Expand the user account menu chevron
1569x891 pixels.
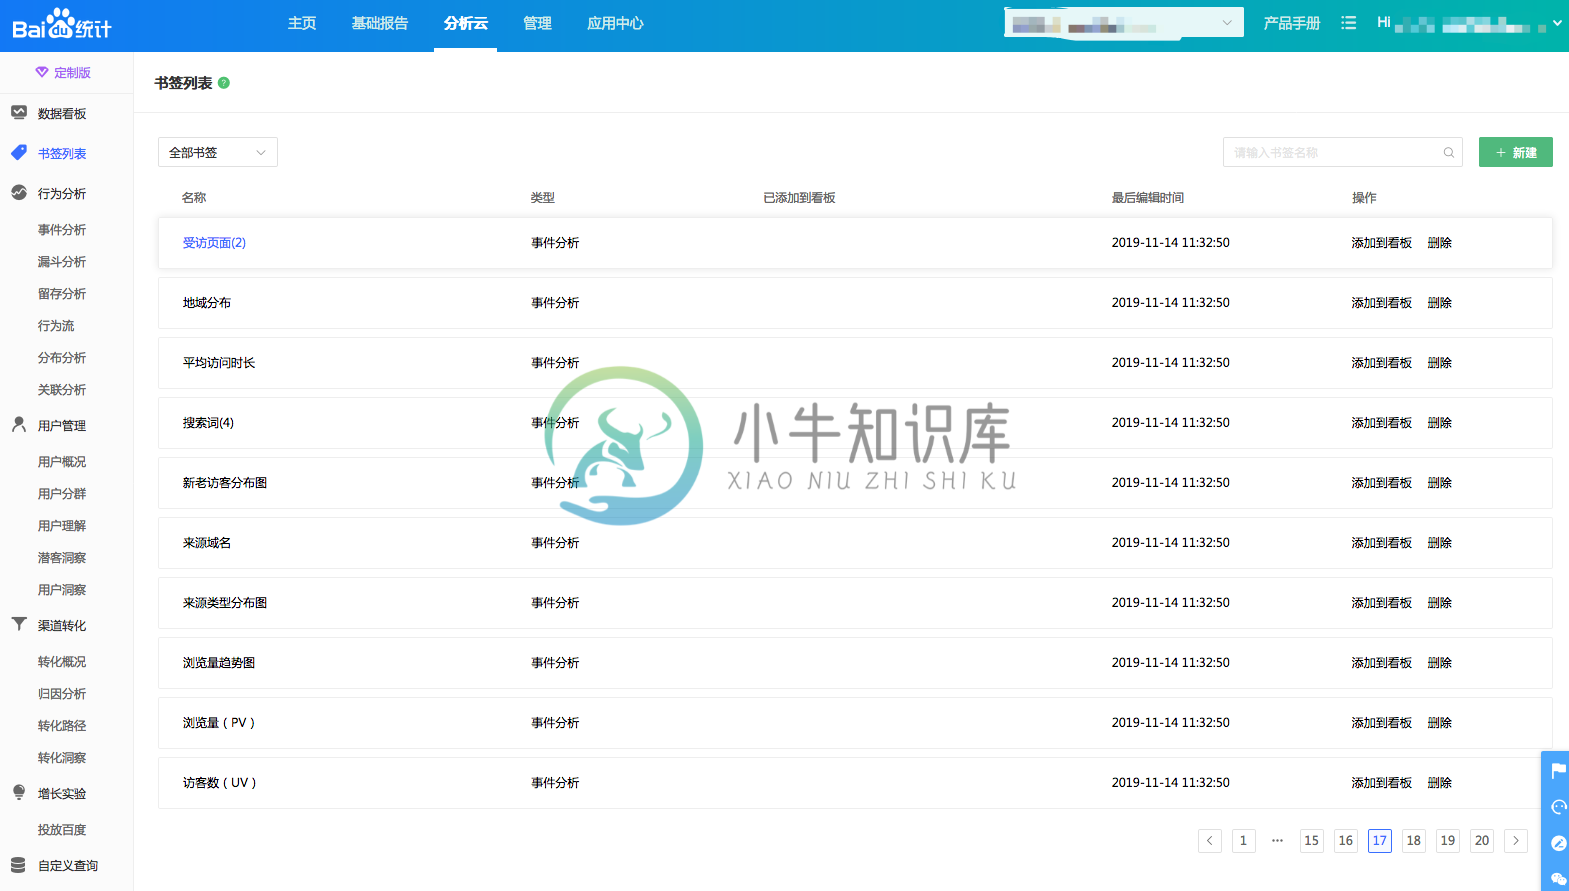point(1557,23)
